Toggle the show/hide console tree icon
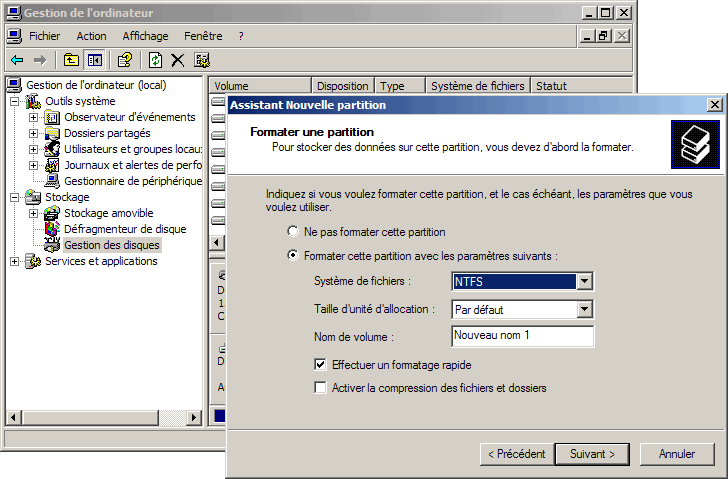The width and height of the screenshot is (728, 479). tap(94, 61)
